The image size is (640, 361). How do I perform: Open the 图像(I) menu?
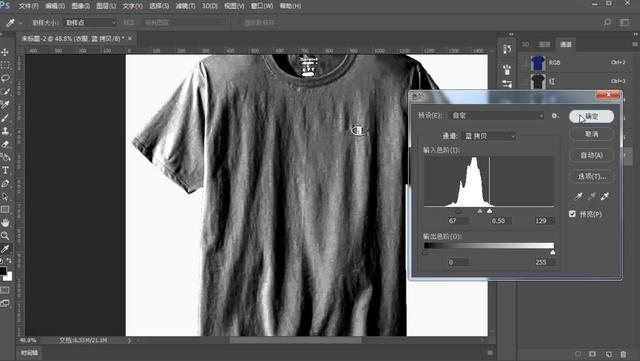click(x=80, y=6)
